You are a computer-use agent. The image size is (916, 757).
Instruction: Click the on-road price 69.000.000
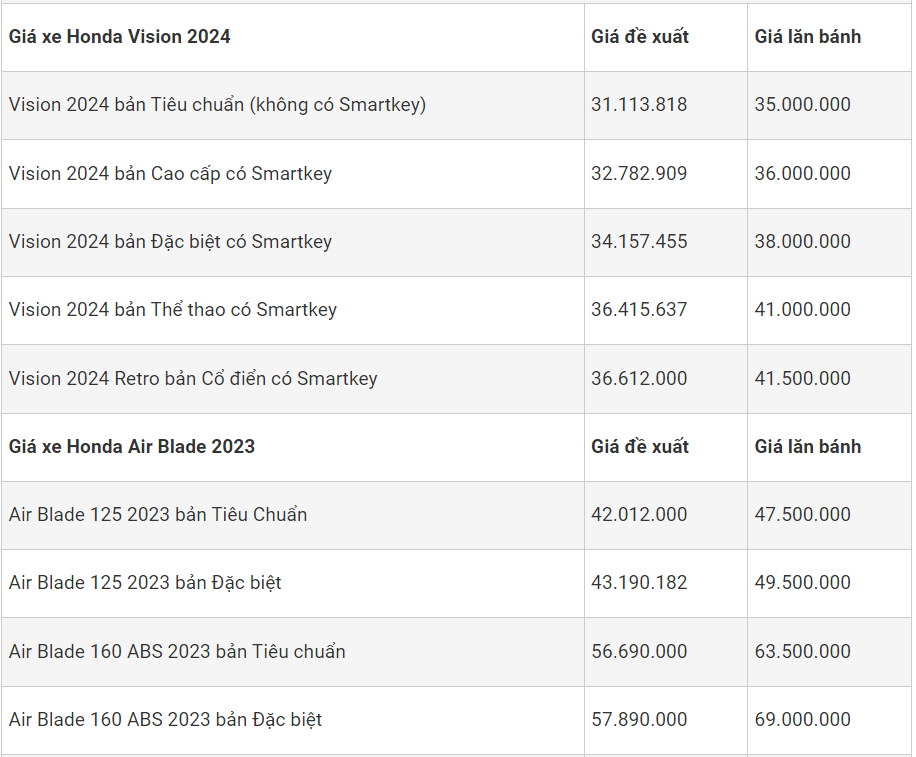click(802, 719)
